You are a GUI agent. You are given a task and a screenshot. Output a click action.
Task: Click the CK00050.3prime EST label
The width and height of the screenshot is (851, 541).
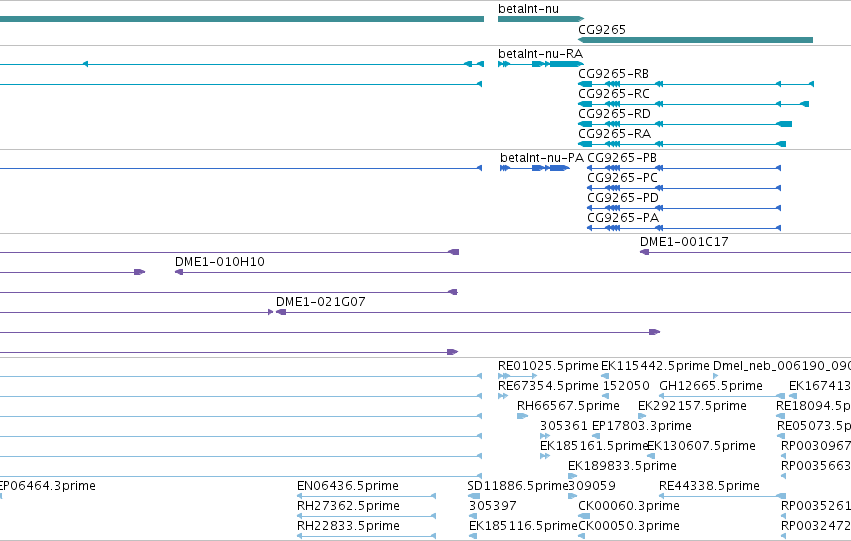(629, 526)
